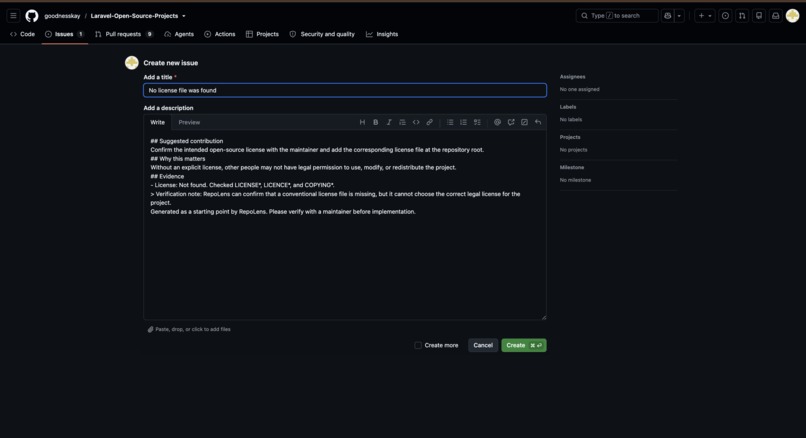The image size is (806, 438).
Task: Open the Projects tab
Action: (x=262, y=34)
